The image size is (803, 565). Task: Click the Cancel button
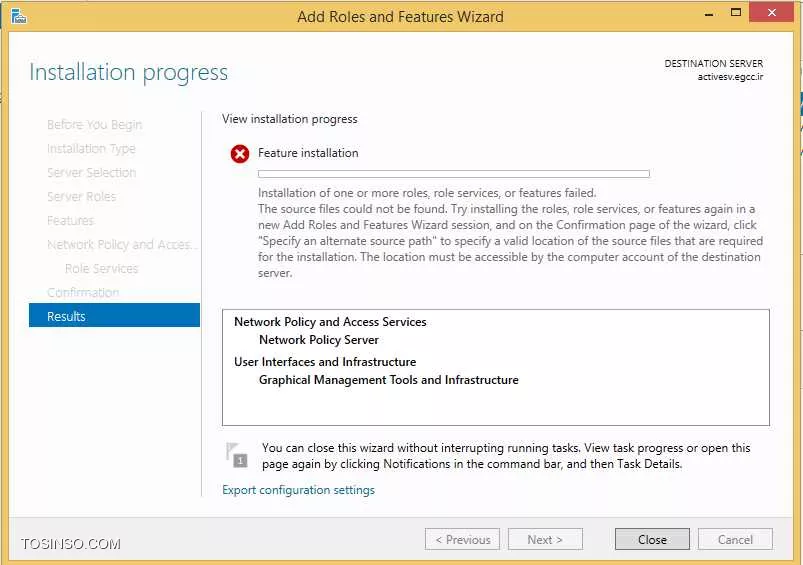[x=735, y=539]
